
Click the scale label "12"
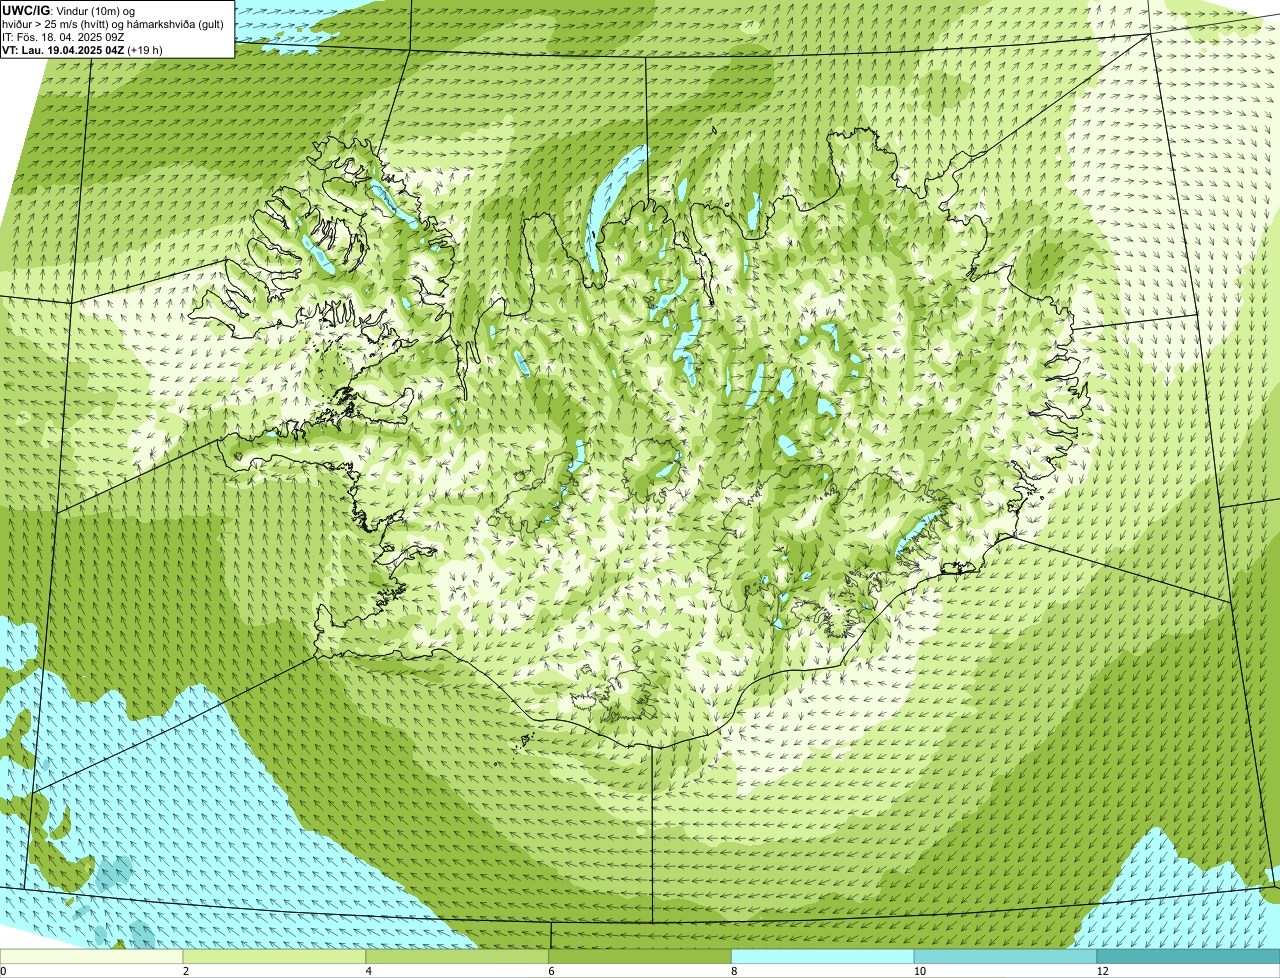tap(1102, 971)
